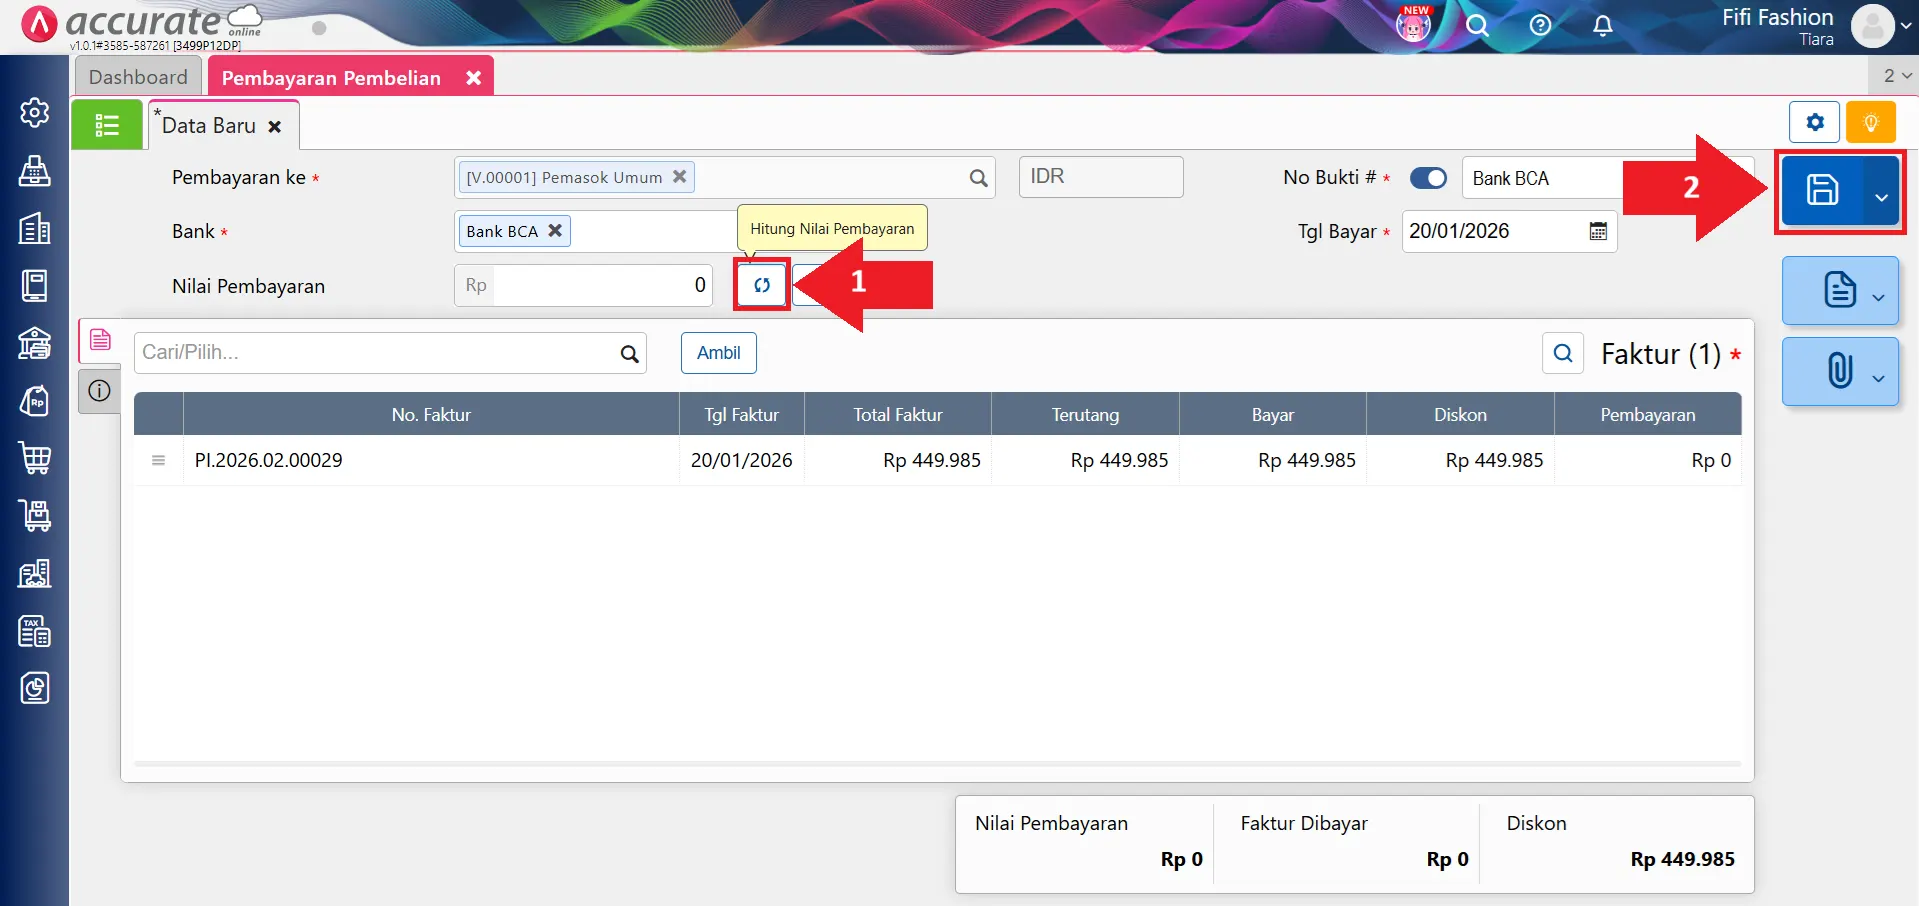Open the Tgl Bayar calendar picker

[x=1598, y=232]
